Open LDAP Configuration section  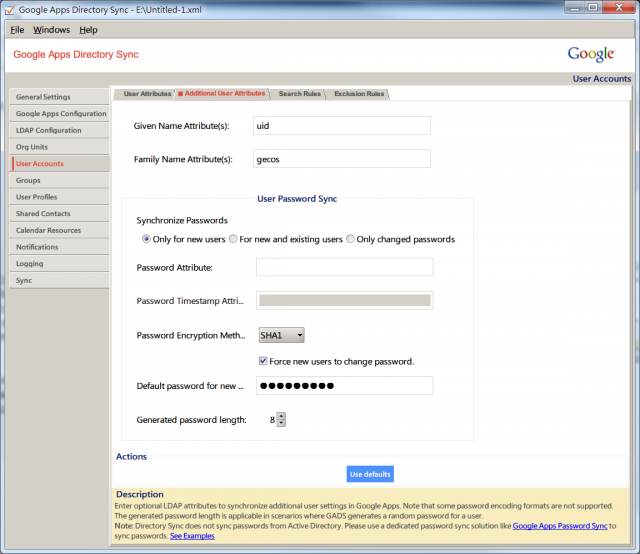[x=60, y=130]
